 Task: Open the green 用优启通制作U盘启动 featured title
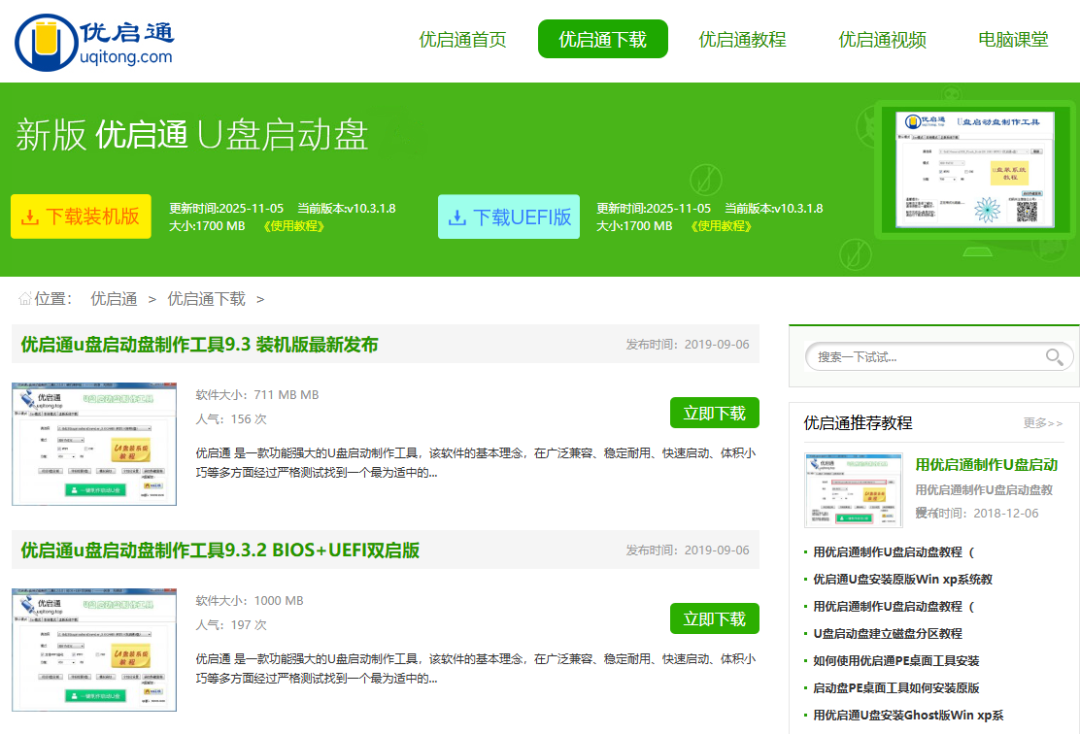click(x=986, y=465)
